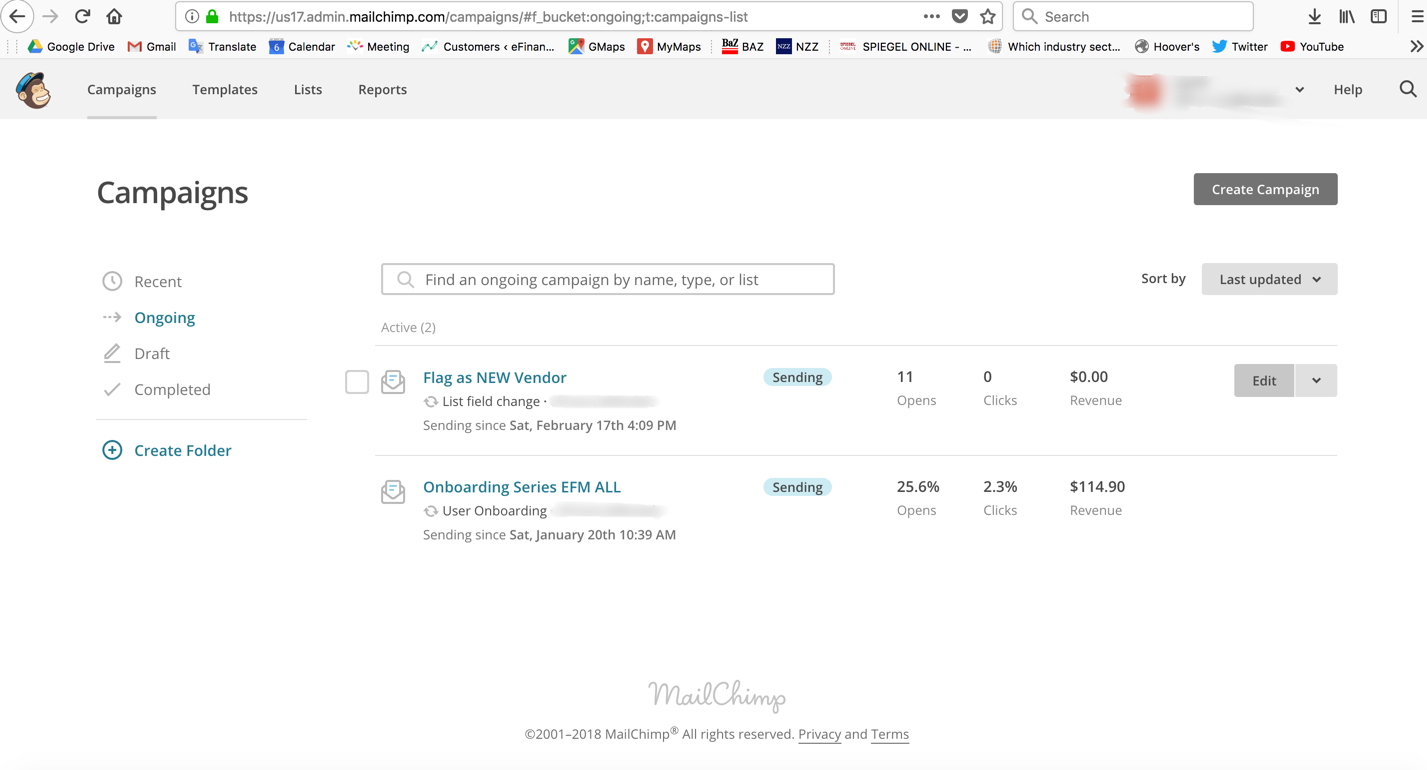This screenshot has height=770, width=1427.
Task: Reload the page with the refresh icon
Action: pyautogui.click(x=82, y=16)
